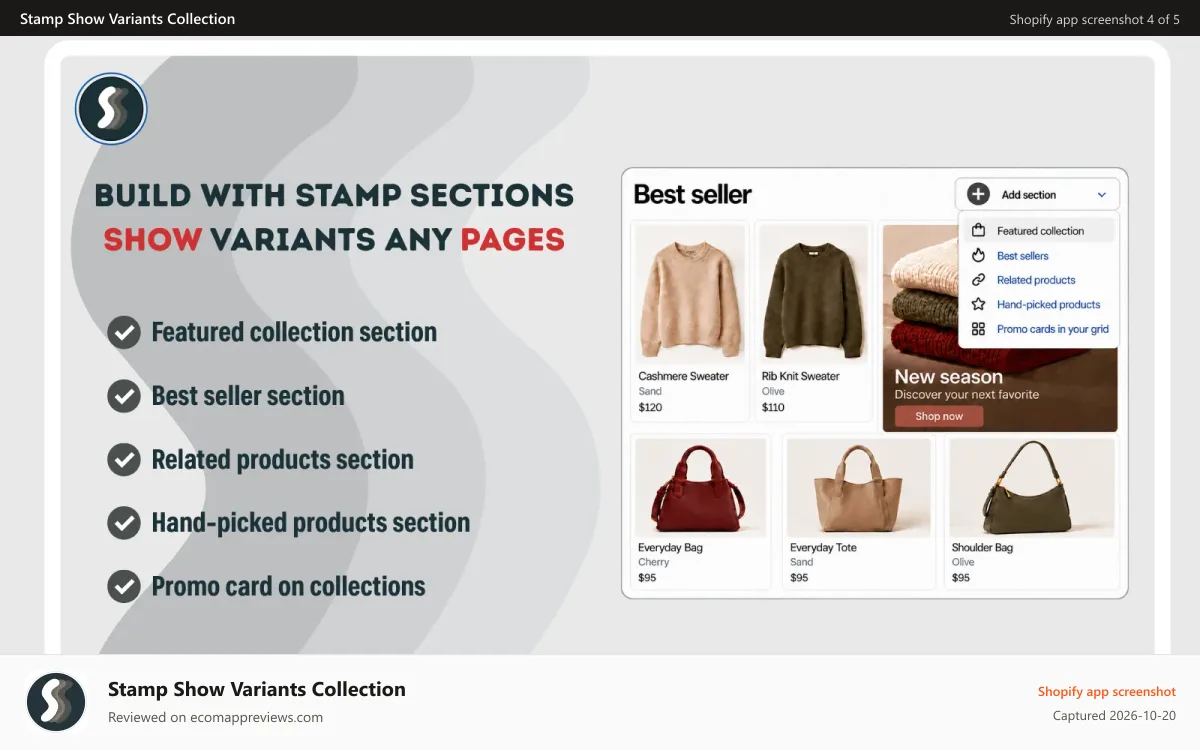Click the Stamp app icon in the footer
Viewport: 1200px width, 750px height.
[x=56, y=701]
